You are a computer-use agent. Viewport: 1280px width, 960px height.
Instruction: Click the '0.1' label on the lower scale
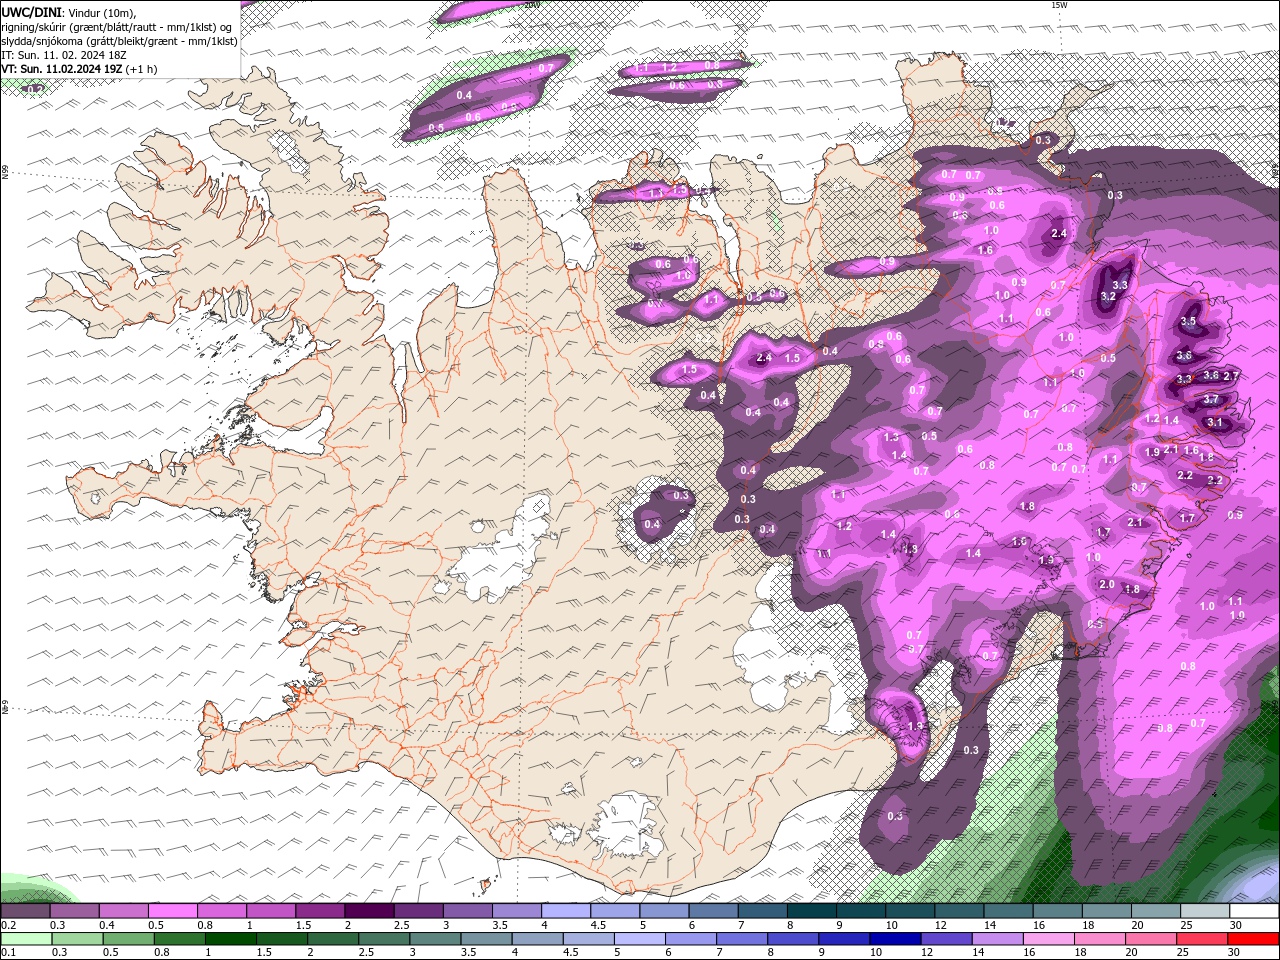[10, 952]
